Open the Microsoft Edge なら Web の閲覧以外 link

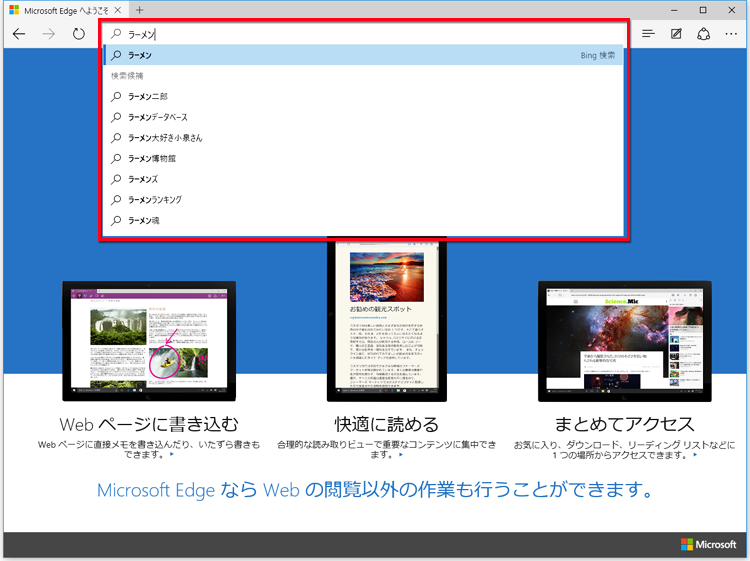pyautogui.click(x=375, y=491)
